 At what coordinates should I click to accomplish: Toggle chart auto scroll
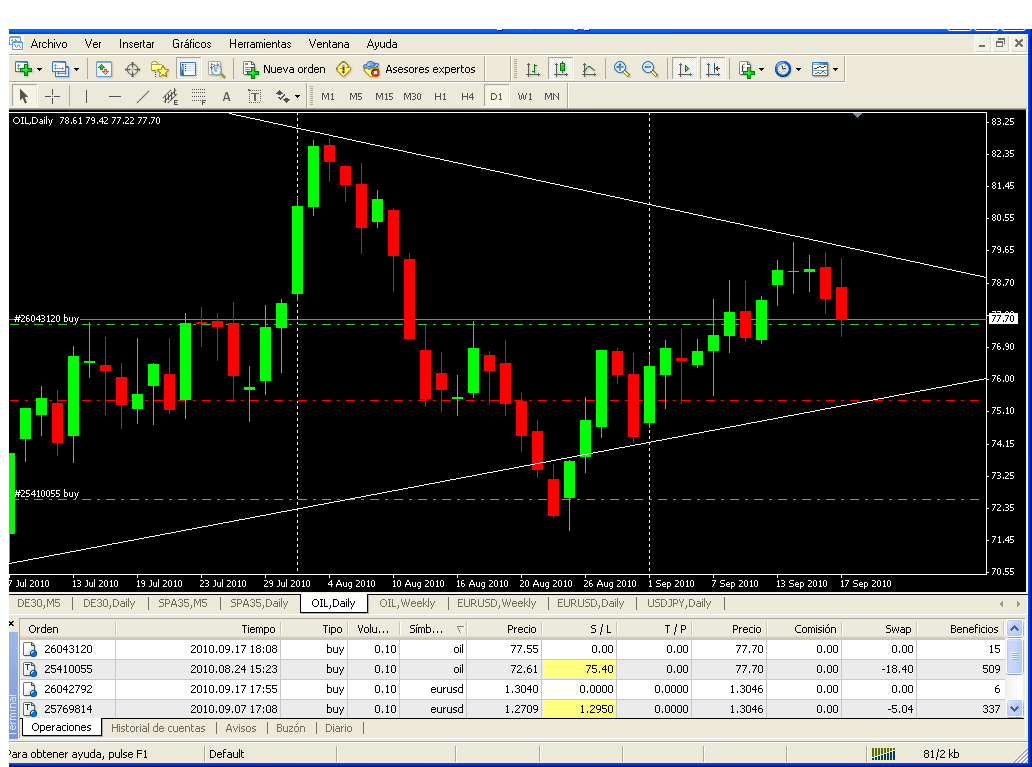pos(684,68)
